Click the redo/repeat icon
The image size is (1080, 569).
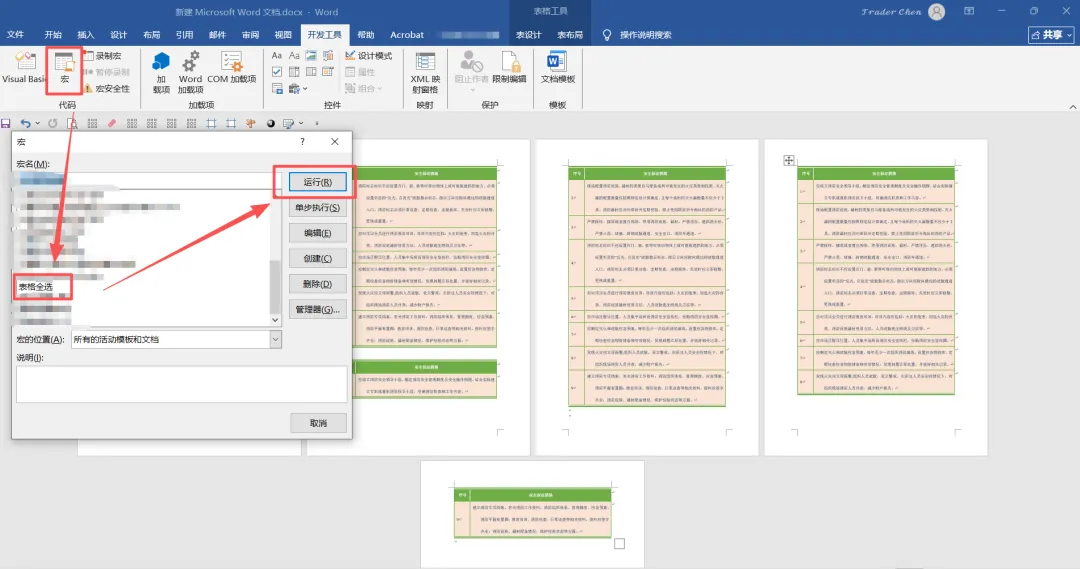click(x=52, y=123)
